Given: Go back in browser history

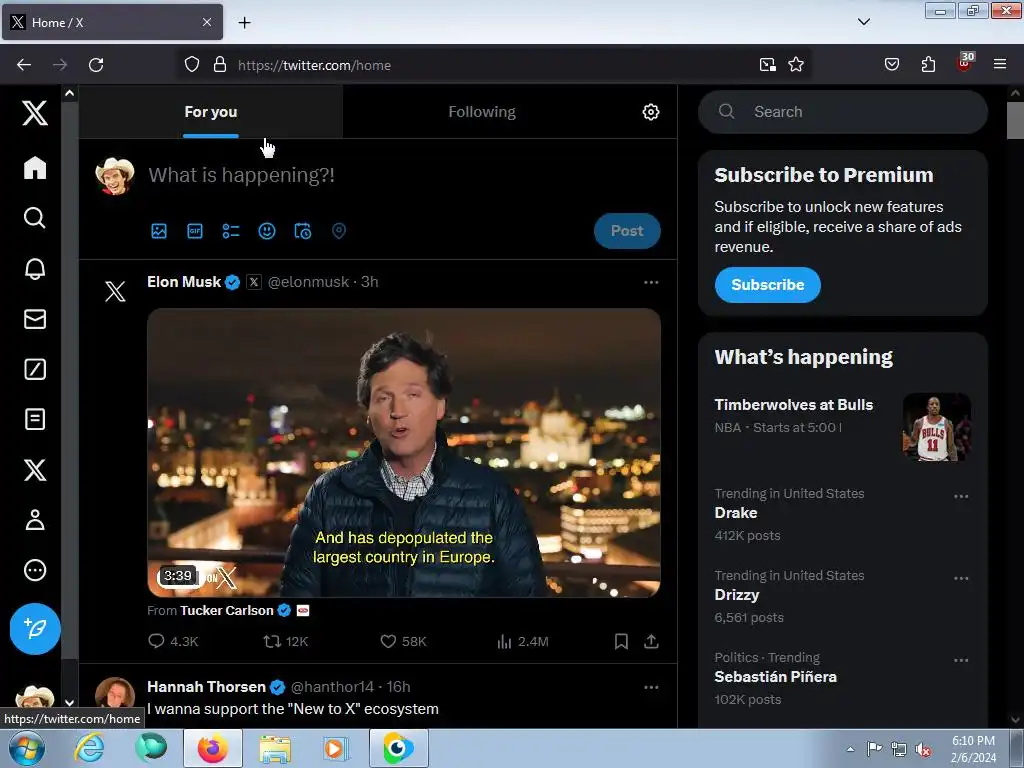Looking at the screenshot, I should pyautogui.click(x=24, y=65).
